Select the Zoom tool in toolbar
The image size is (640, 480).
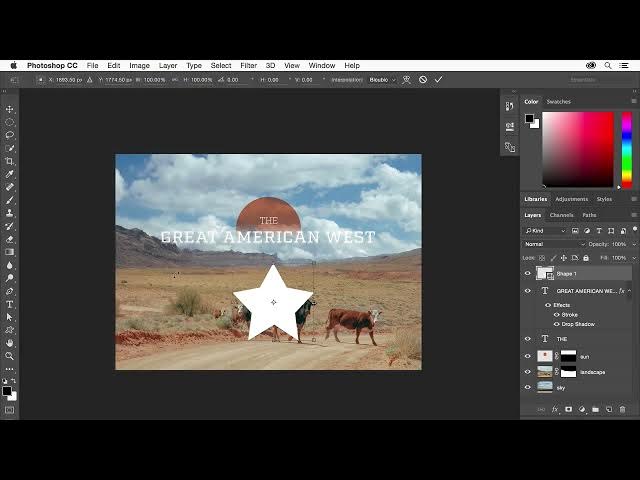tap(10, 356)
